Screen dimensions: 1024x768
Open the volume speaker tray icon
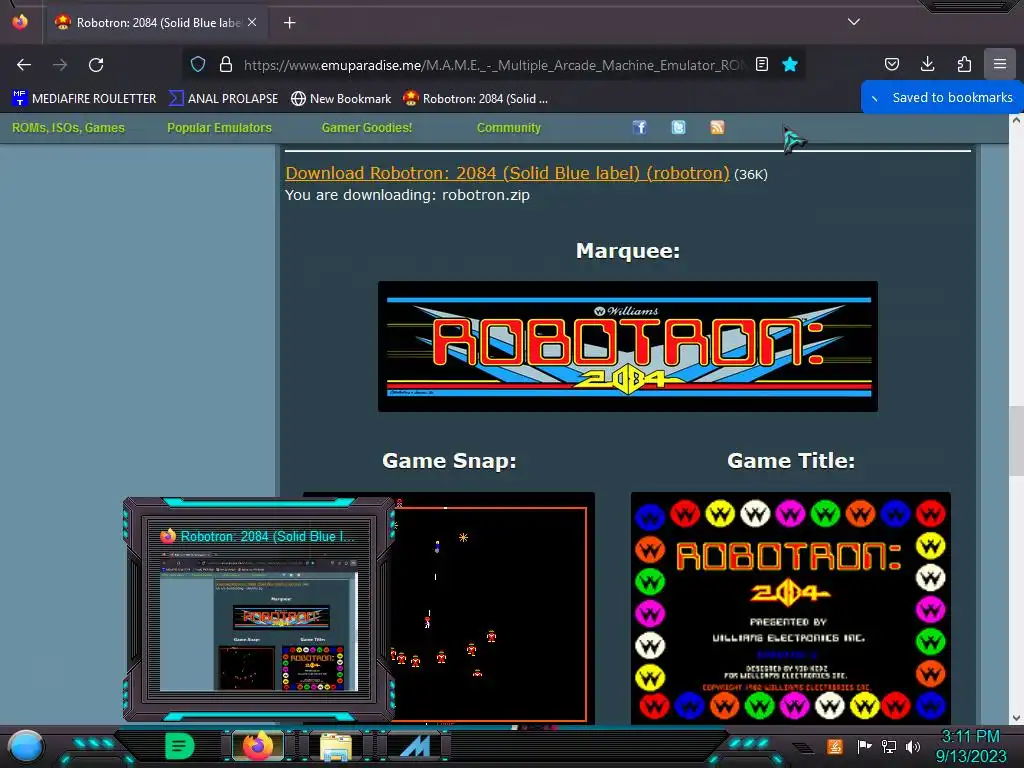(x=913, y=746)
